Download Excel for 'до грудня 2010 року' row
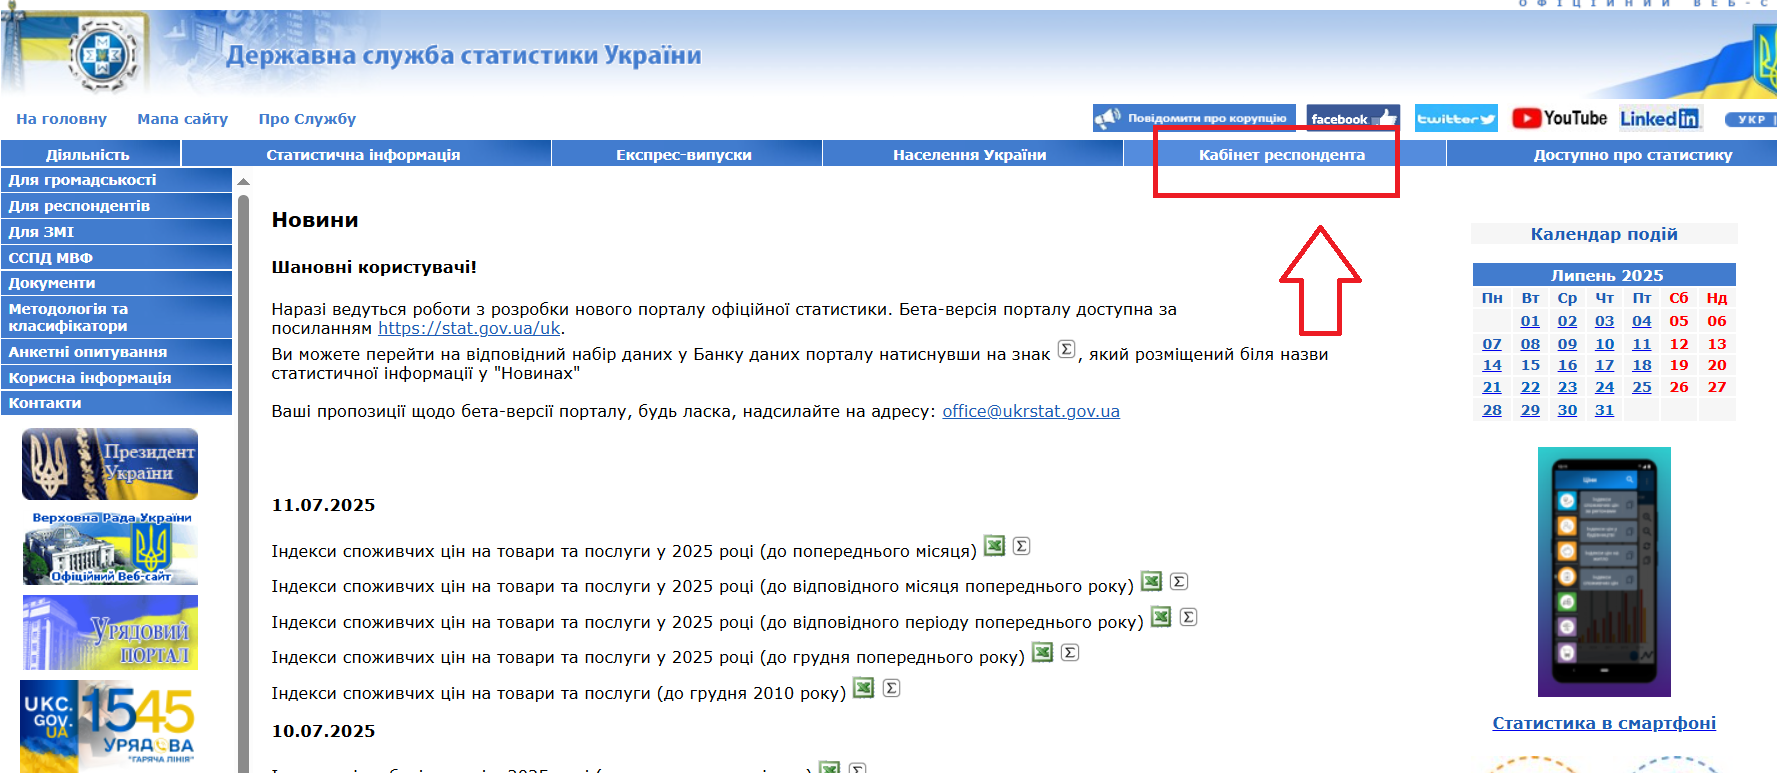The width and height of the screenshot is (1777, 773). (864, 687)
